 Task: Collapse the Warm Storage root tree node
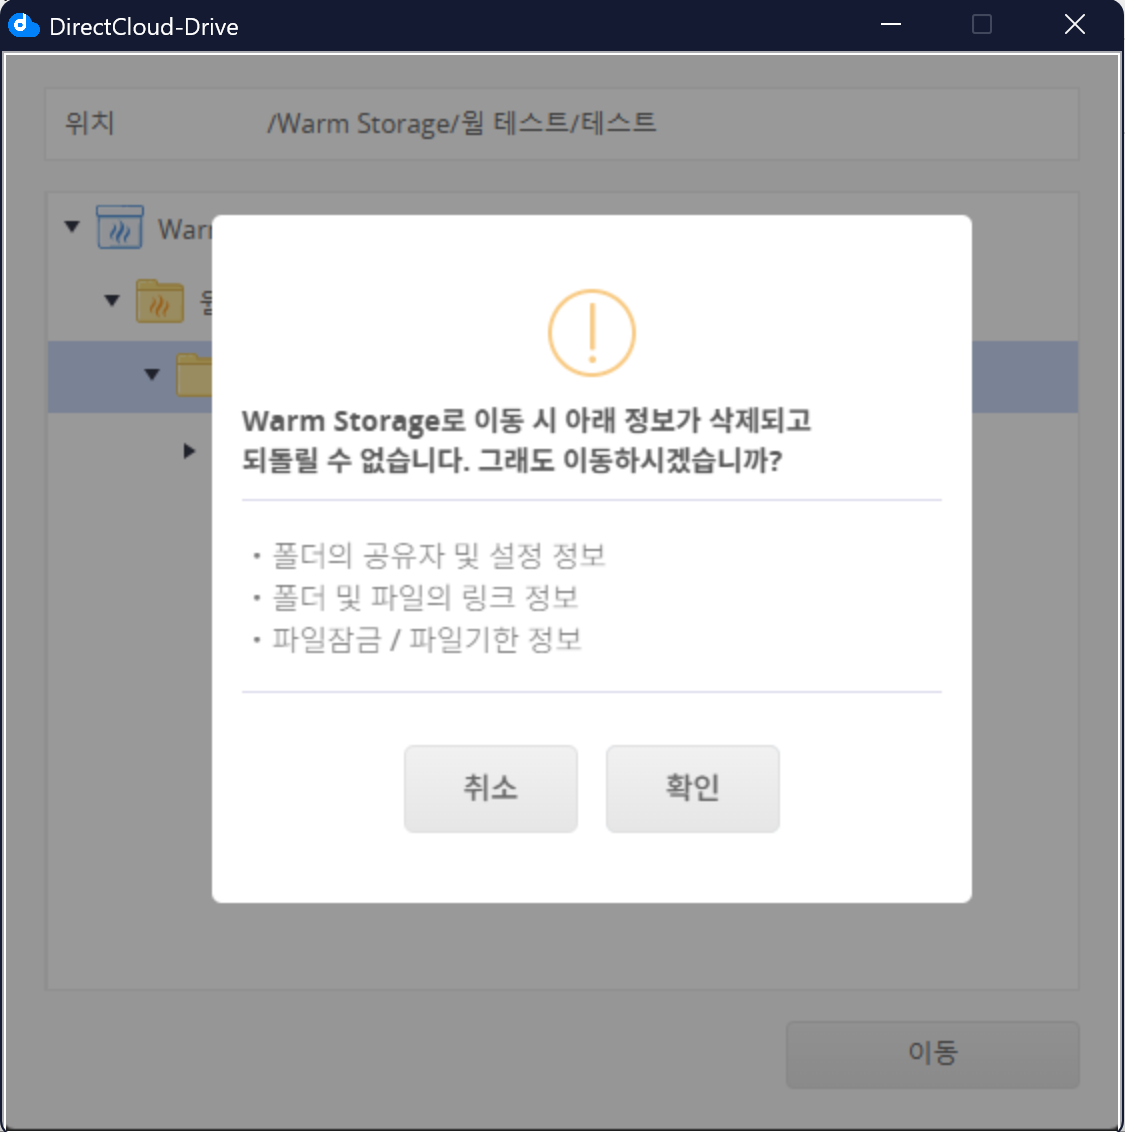(x=72, y=227)
